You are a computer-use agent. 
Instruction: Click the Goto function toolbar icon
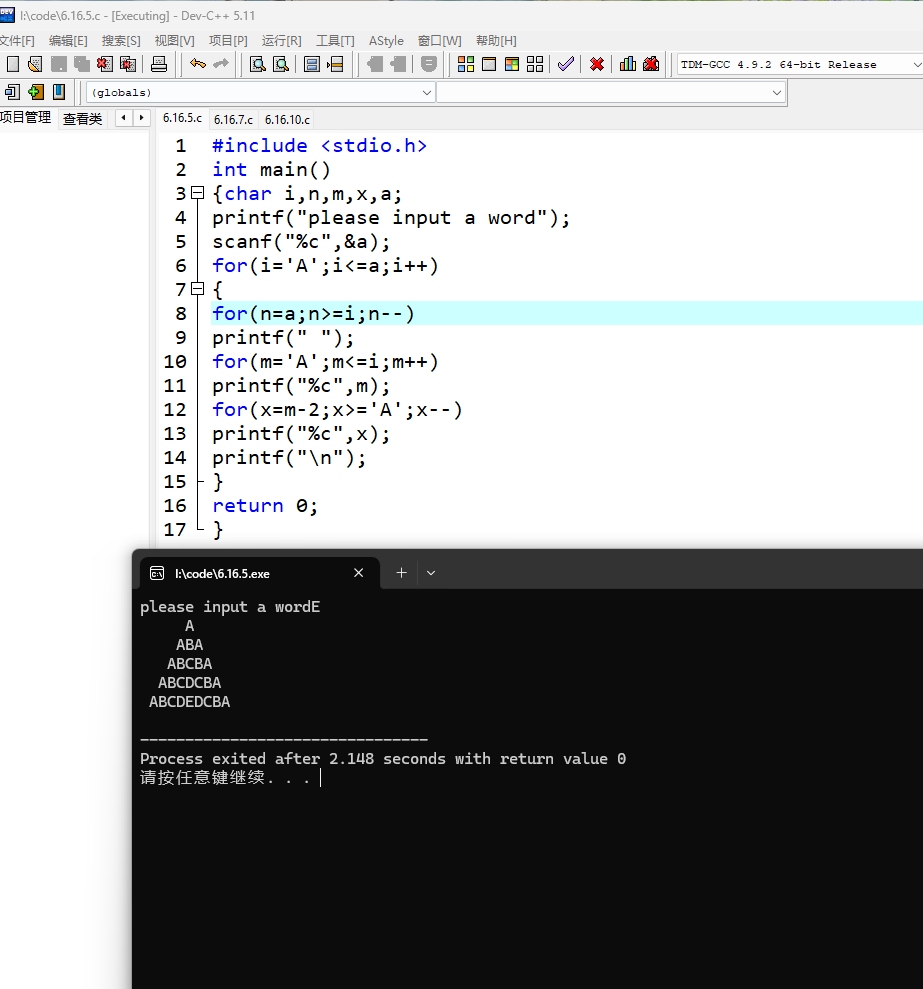pyautogui.click(x=312, y=64)
